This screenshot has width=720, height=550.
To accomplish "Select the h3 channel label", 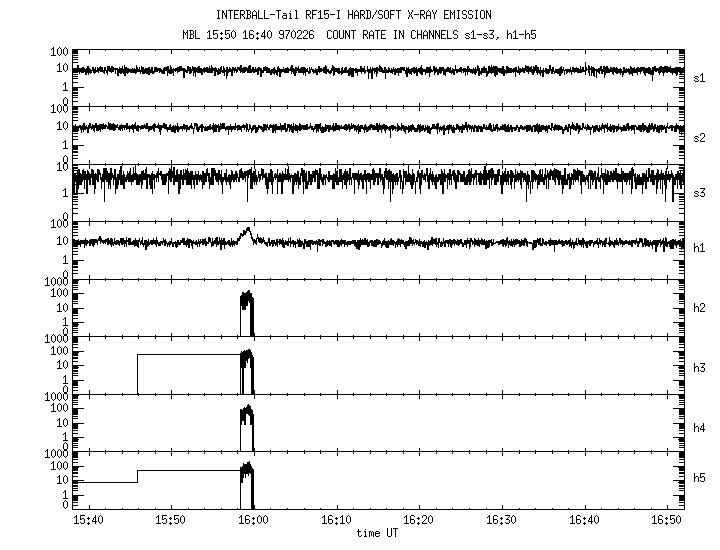I will tap(700, 366).
